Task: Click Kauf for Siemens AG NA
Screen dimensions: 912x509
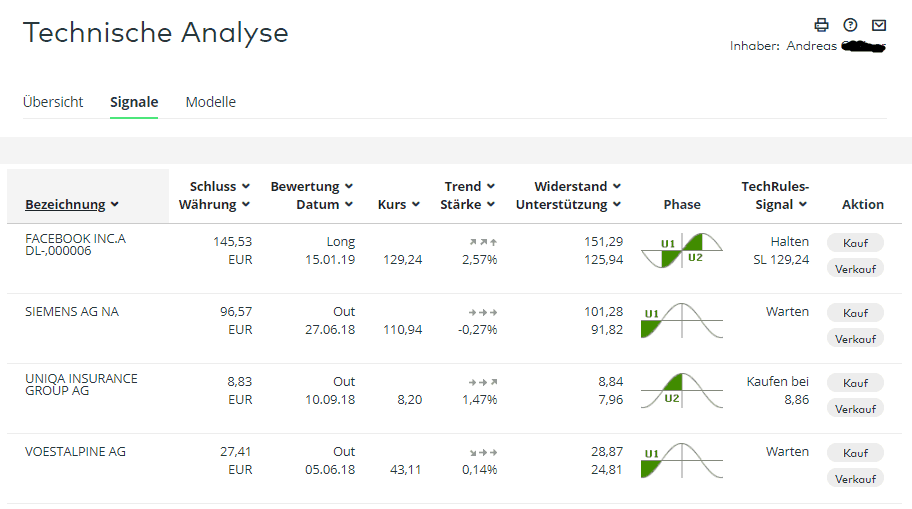Action: point(855,312)
